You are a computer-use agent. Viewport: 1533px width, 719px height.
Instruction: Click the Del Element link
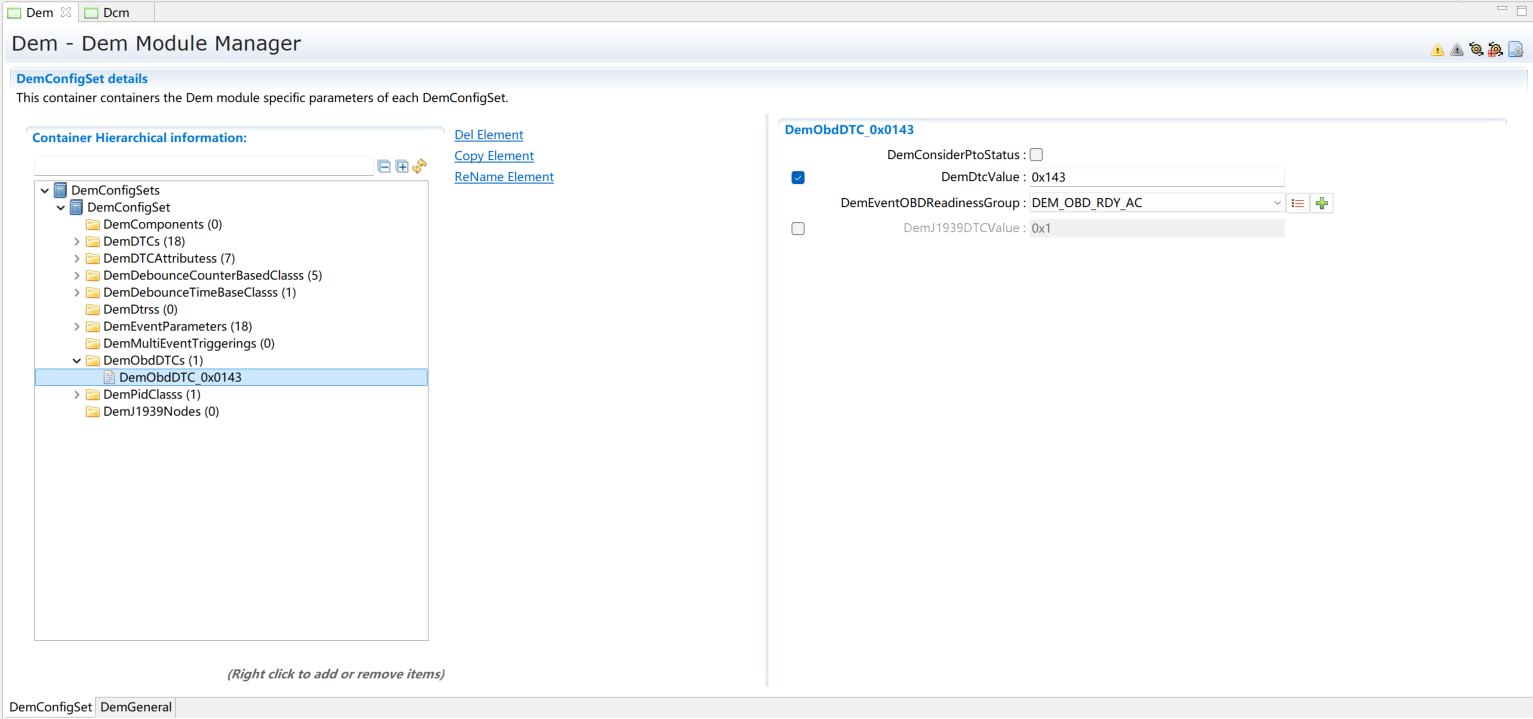[x=488, y=135]
